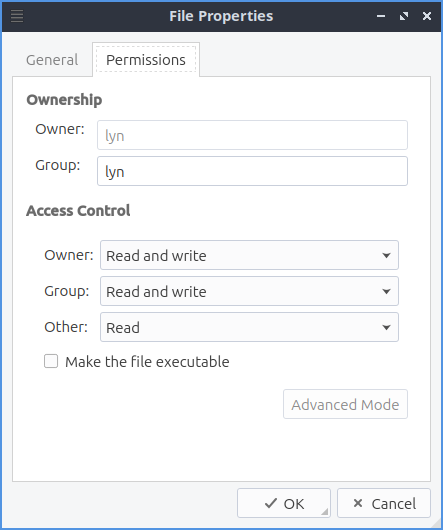This screenshot has height=530, width=443.
Task: Open the window menu hamburger icon
Action: 17,16
